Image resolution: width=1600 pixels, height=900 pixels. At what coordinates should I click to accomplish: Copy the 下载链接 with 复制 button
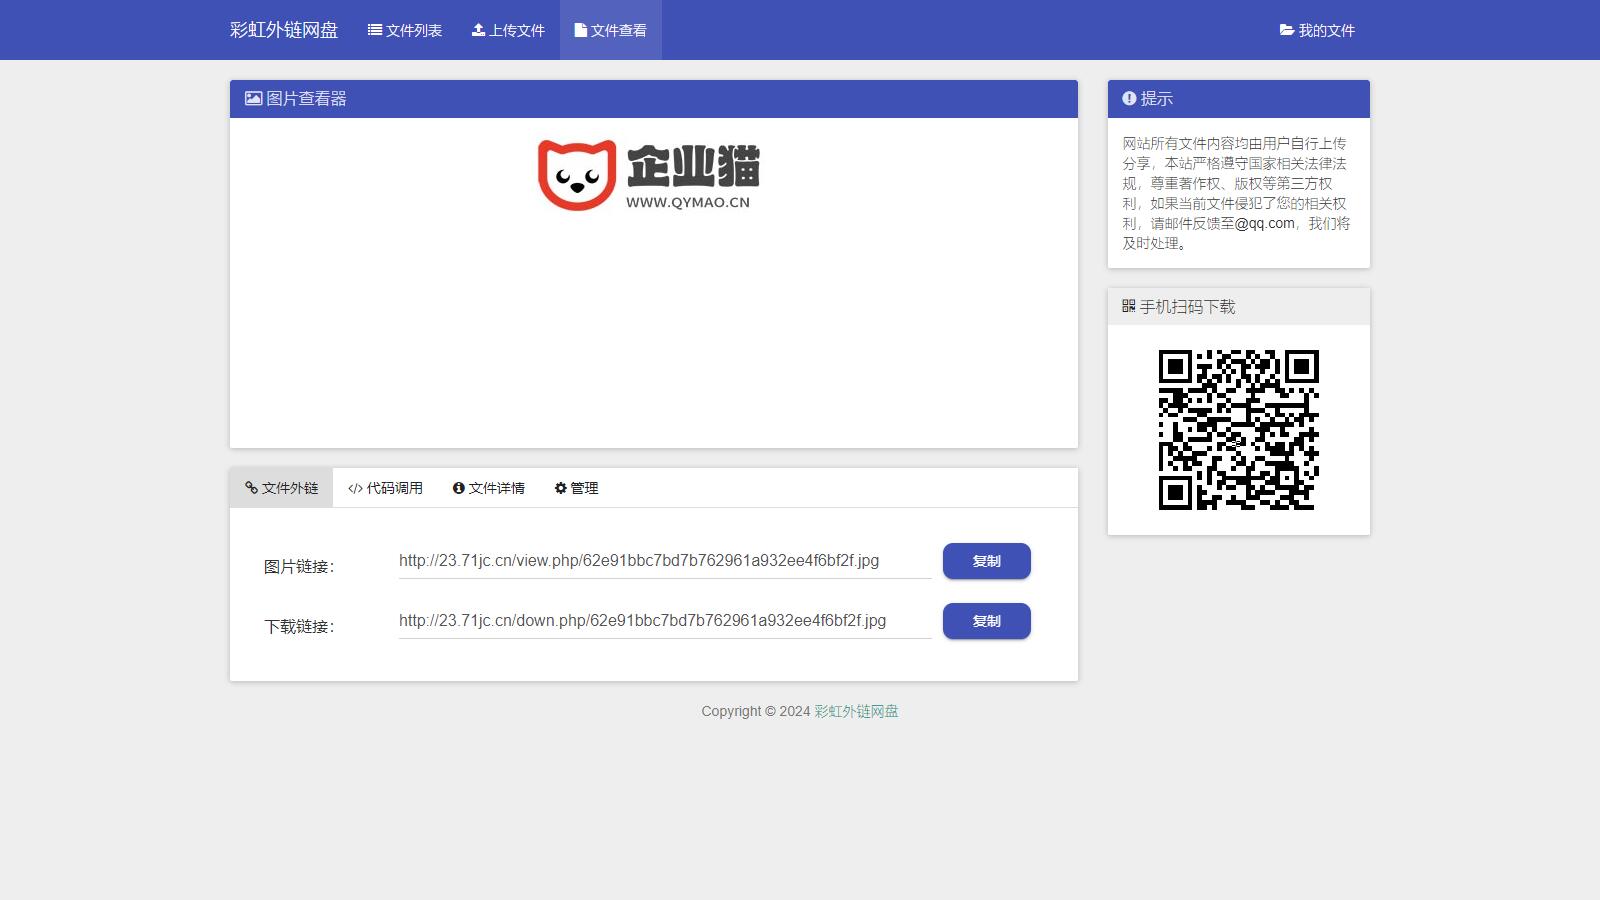(986, 621)
